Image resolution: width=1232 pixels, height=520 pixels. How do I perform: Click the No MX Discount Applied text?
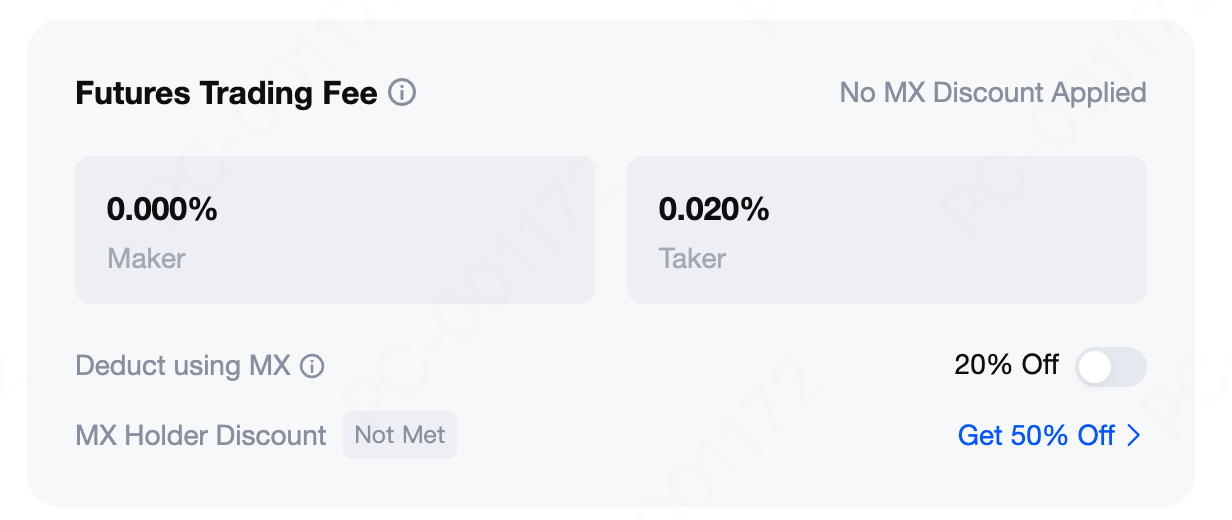point(992,93)
